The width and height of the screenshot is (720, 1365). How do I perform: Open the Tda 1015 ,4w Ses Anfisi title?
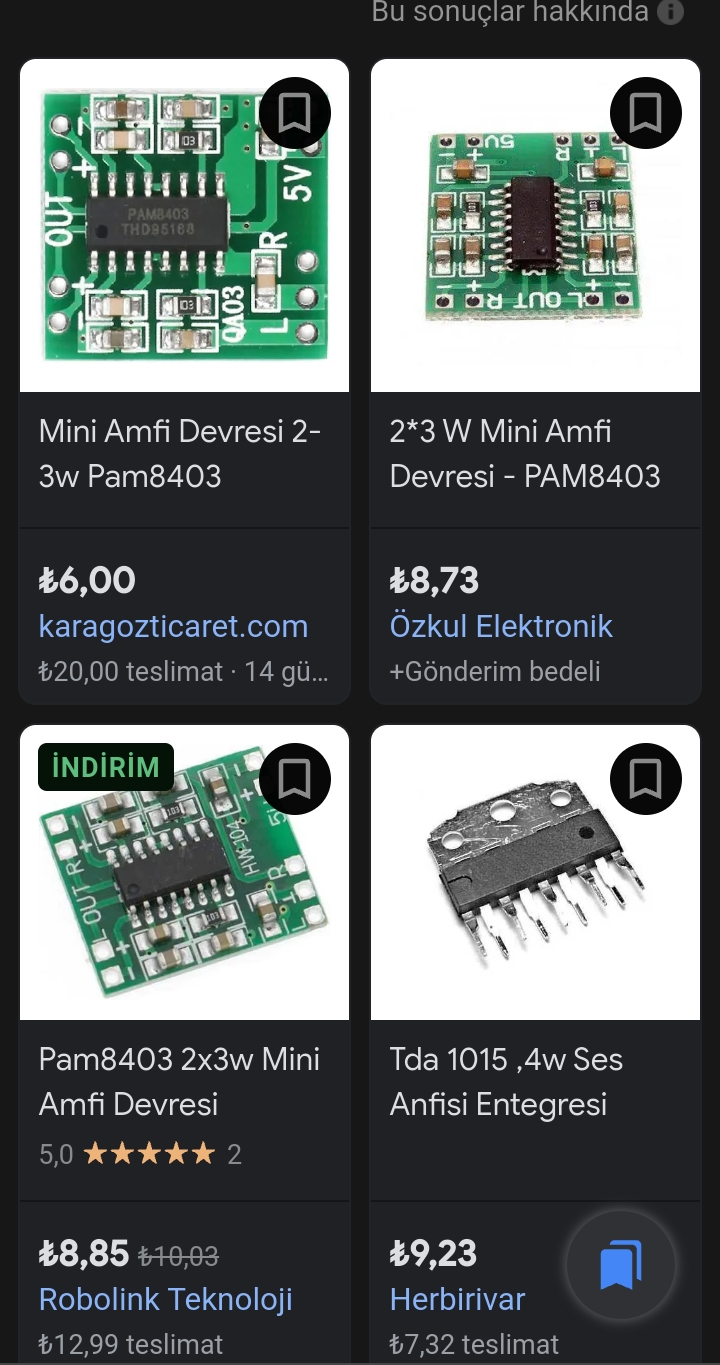tap(506, 1082)
